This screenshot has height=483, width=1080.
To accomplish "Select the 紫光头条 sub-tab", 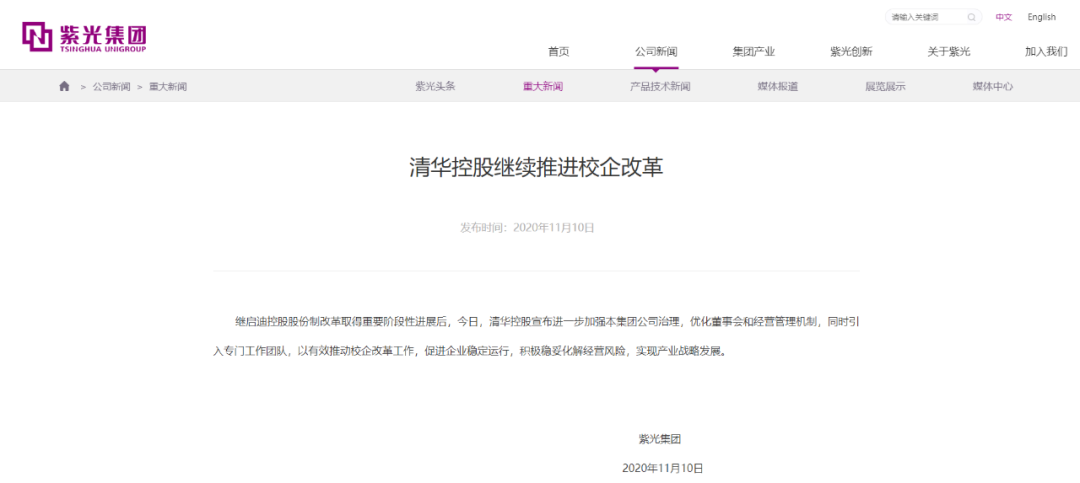I will tap(435, 87).
